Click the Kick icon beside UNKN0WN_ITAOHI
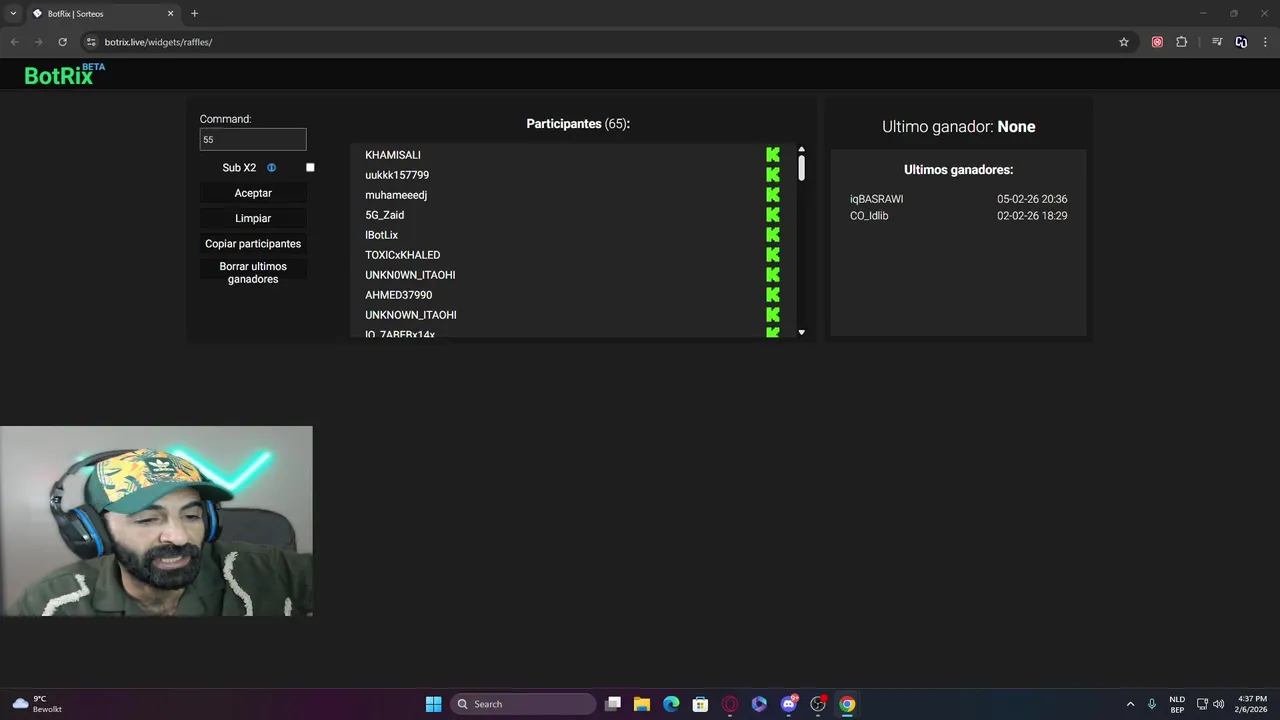 773,275
